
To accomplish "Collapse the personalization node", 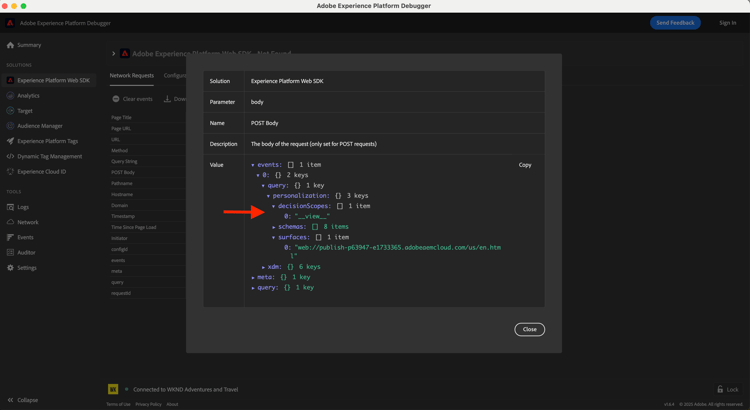I will pos(268,196).
